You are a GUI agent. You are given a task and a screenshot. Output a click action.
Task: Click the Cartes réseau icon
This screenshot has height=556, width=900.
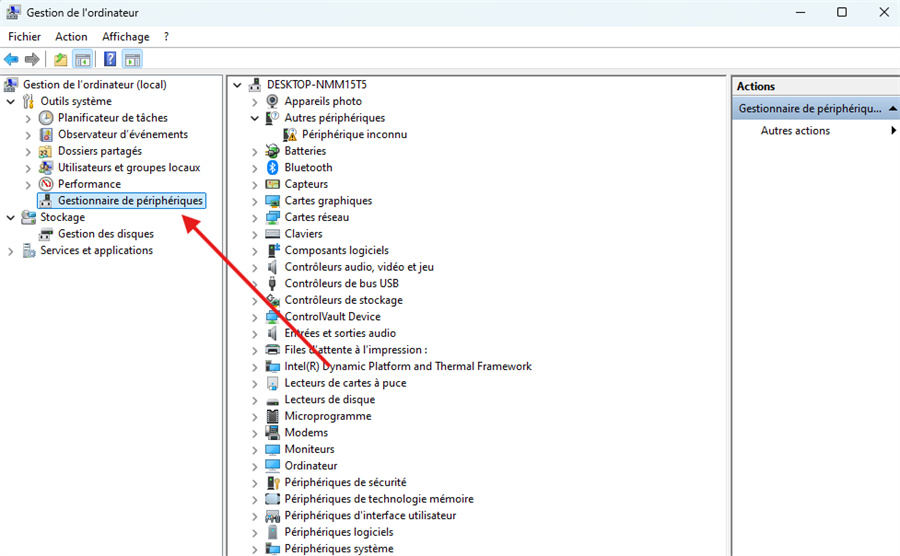[x=273, y=217]
